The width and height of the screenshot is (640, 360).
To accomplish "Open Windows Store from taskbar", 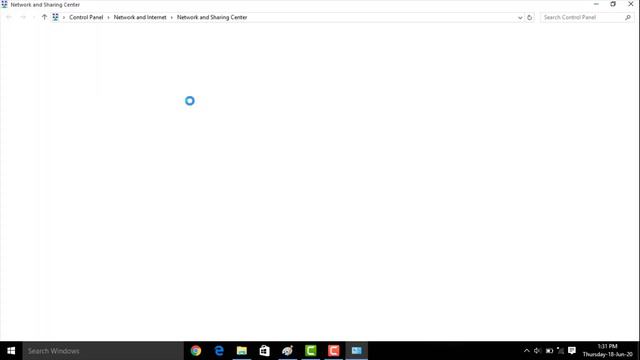I will pyautogui.click(x=264, y=351).
